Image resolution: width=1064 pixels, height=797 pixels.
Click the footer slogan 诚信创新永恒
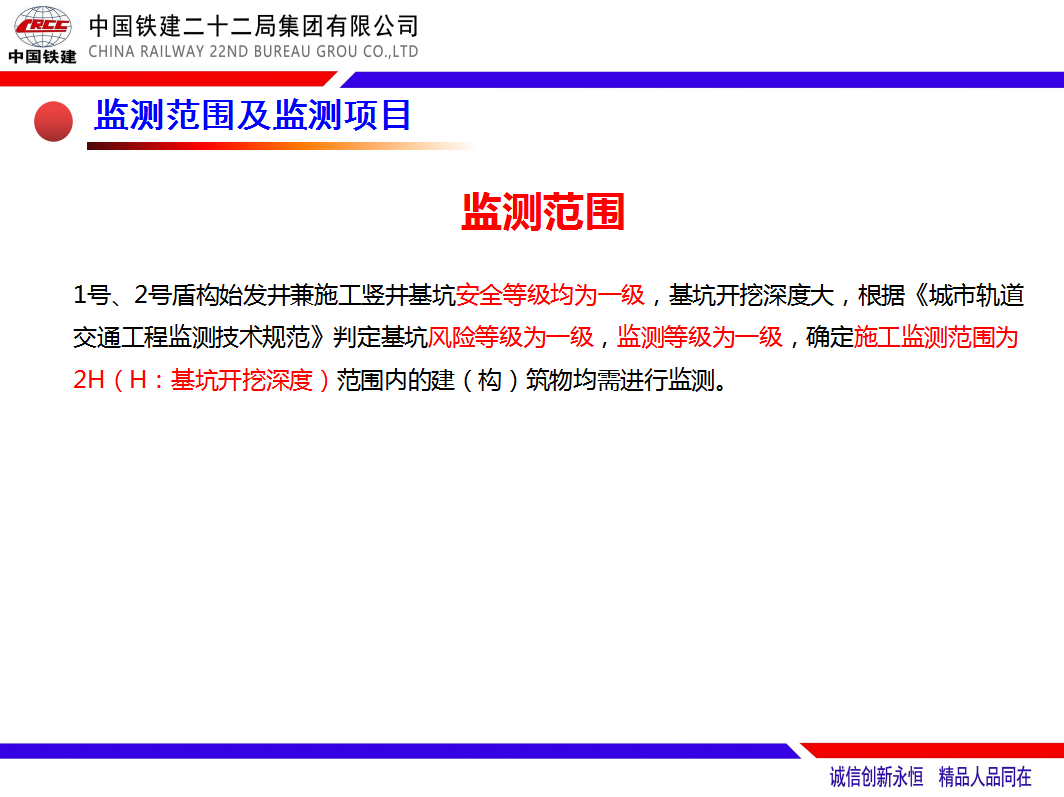point(876,777)
